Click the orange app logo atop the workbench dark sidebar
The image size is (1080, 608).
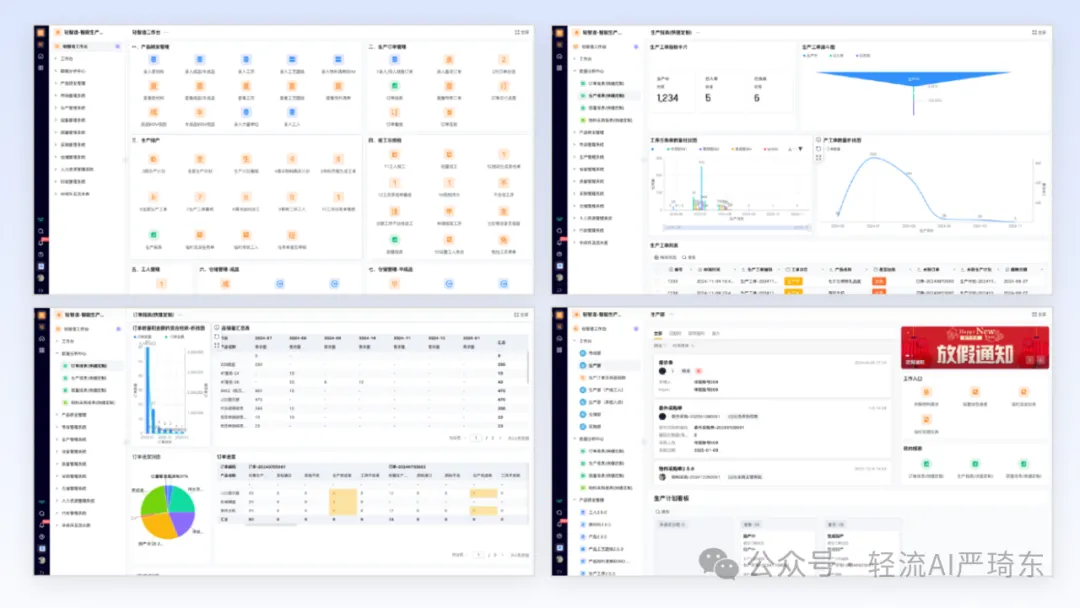tap(41, 32)
